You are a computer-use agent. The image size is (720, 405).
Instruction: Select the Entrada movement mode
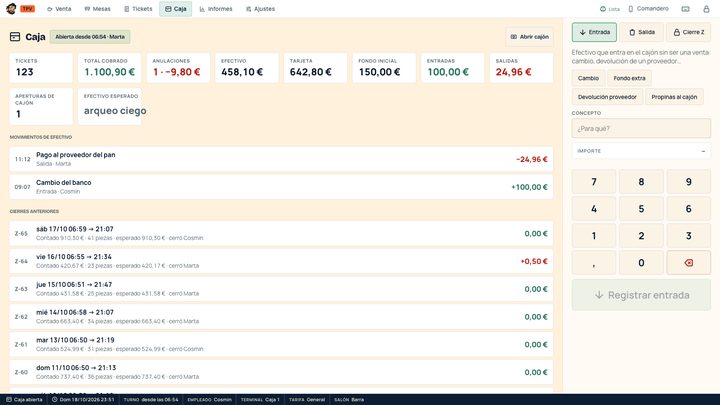click(x=594, y=32)
